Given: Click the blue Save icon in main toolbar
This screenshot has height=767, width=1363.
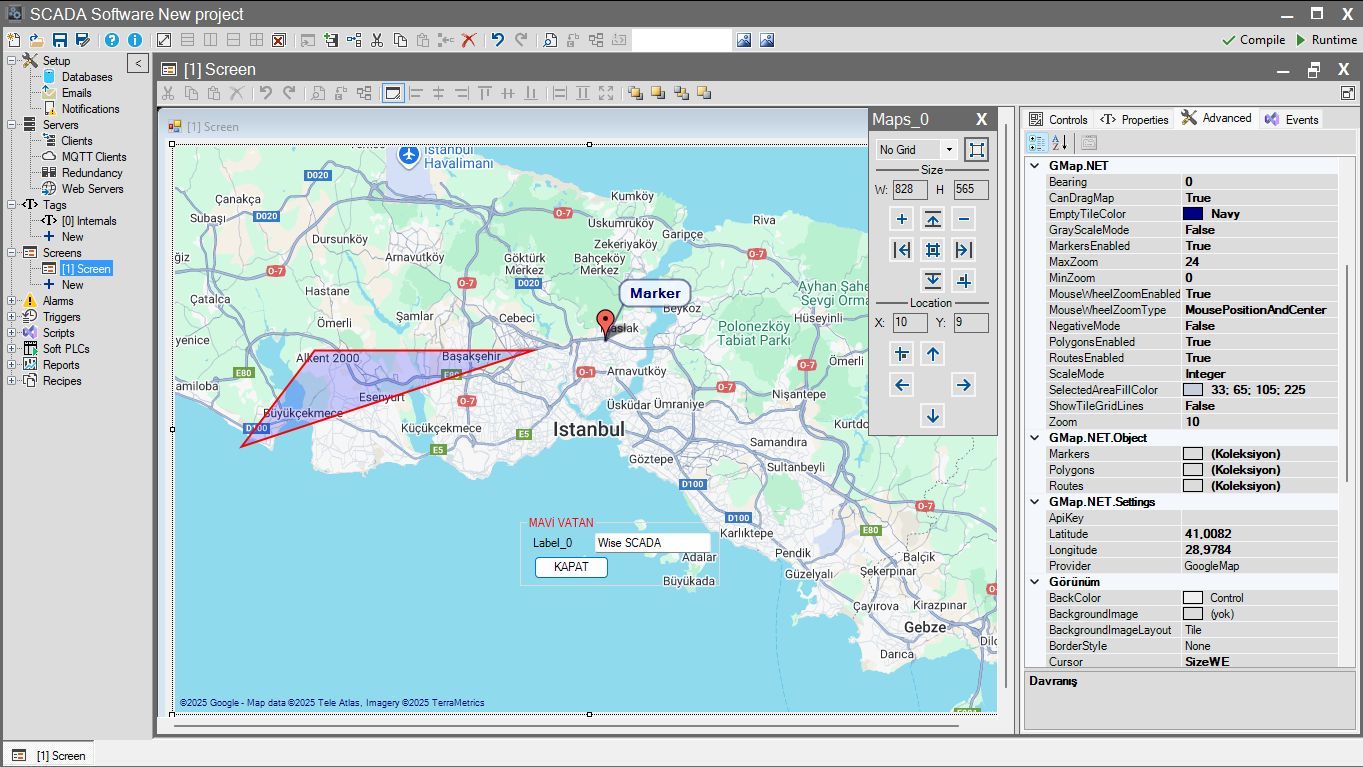Looking at the screenshot, I should pos(59,40).
